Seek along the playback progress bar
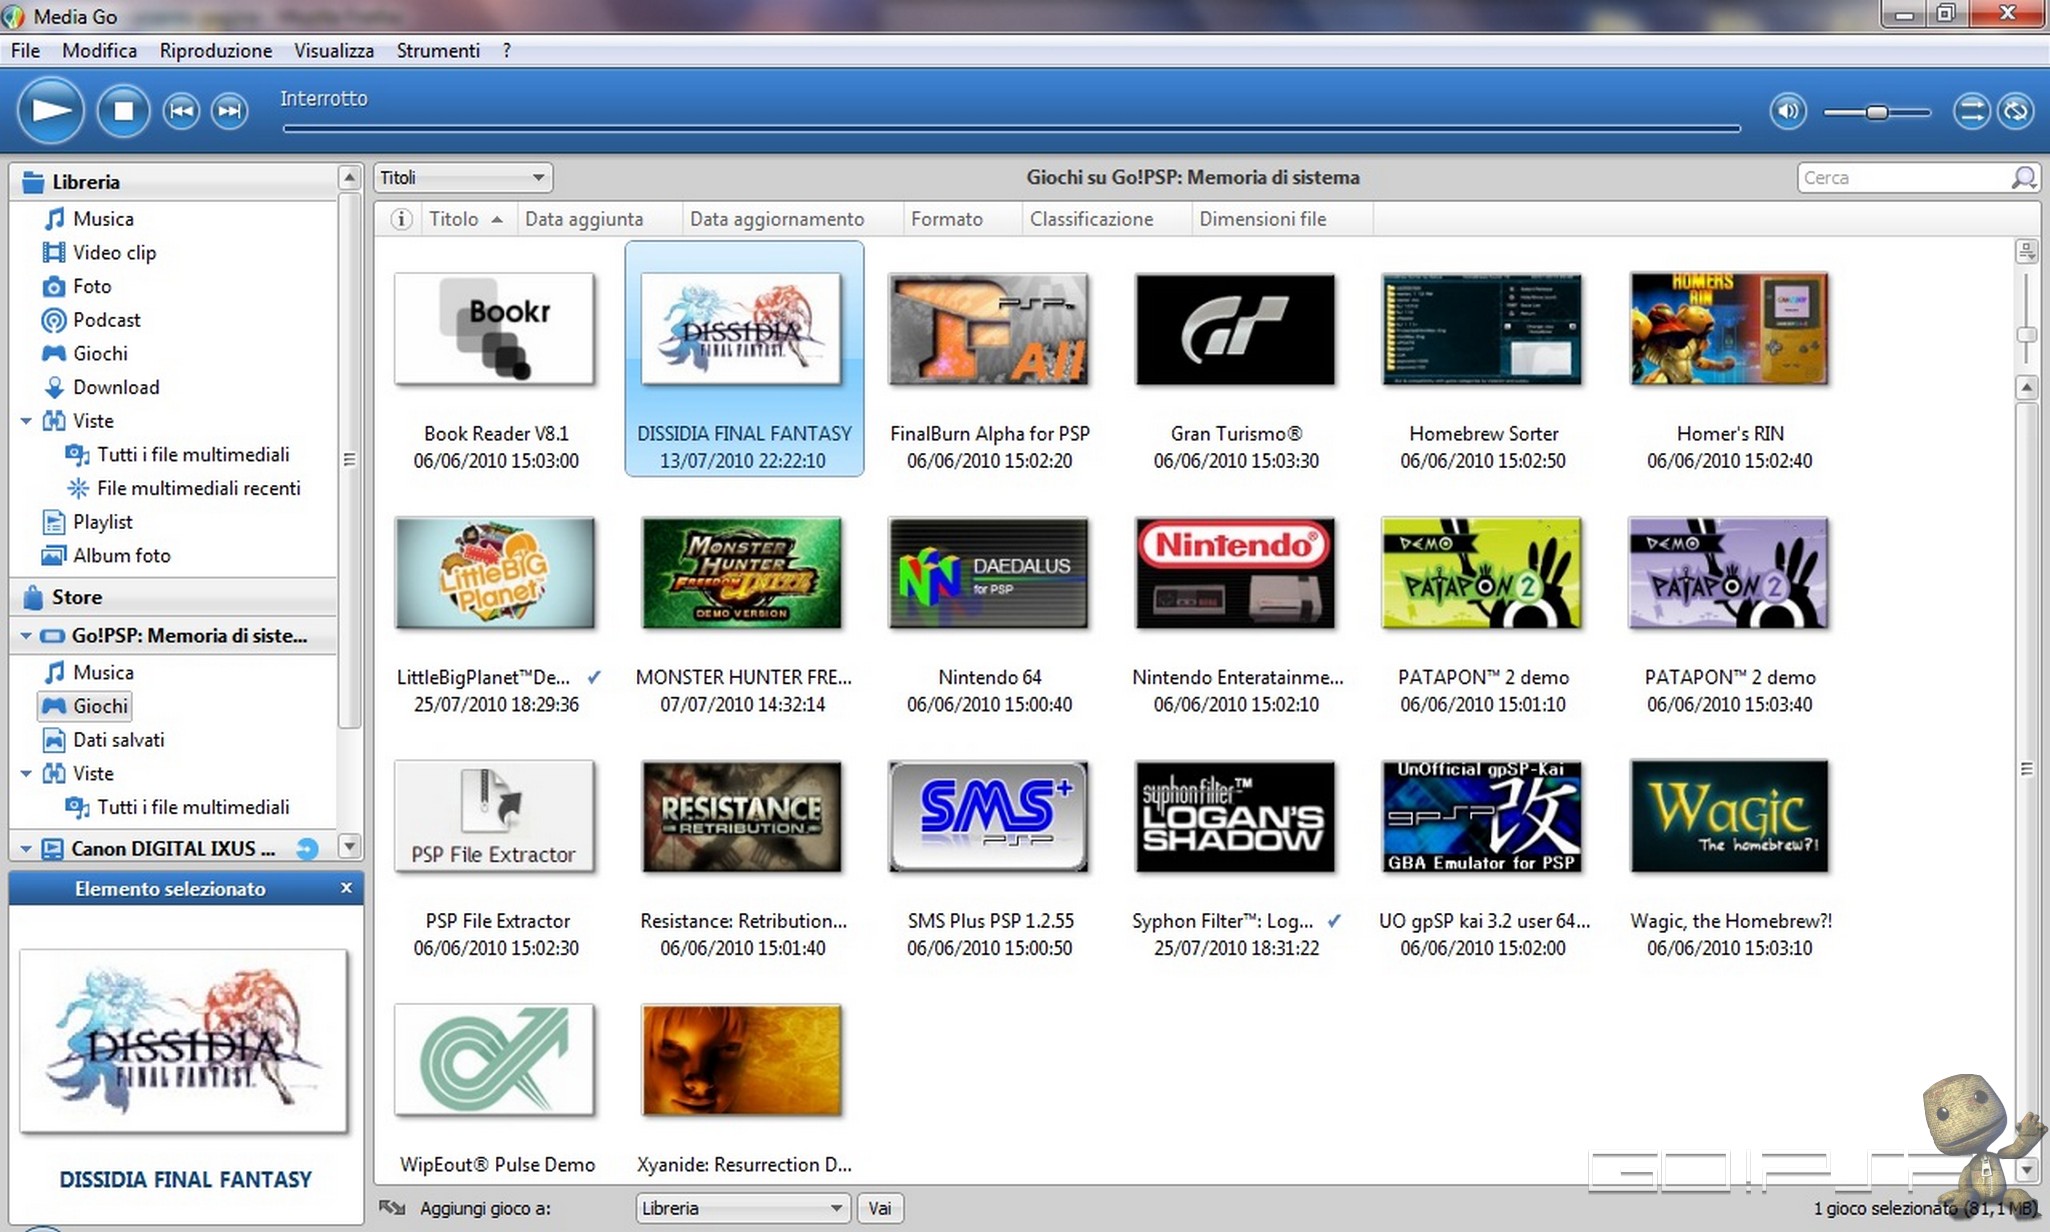Viewport: 2050px width, 1232px height. pyautogui.click(x=1011, y=128)
